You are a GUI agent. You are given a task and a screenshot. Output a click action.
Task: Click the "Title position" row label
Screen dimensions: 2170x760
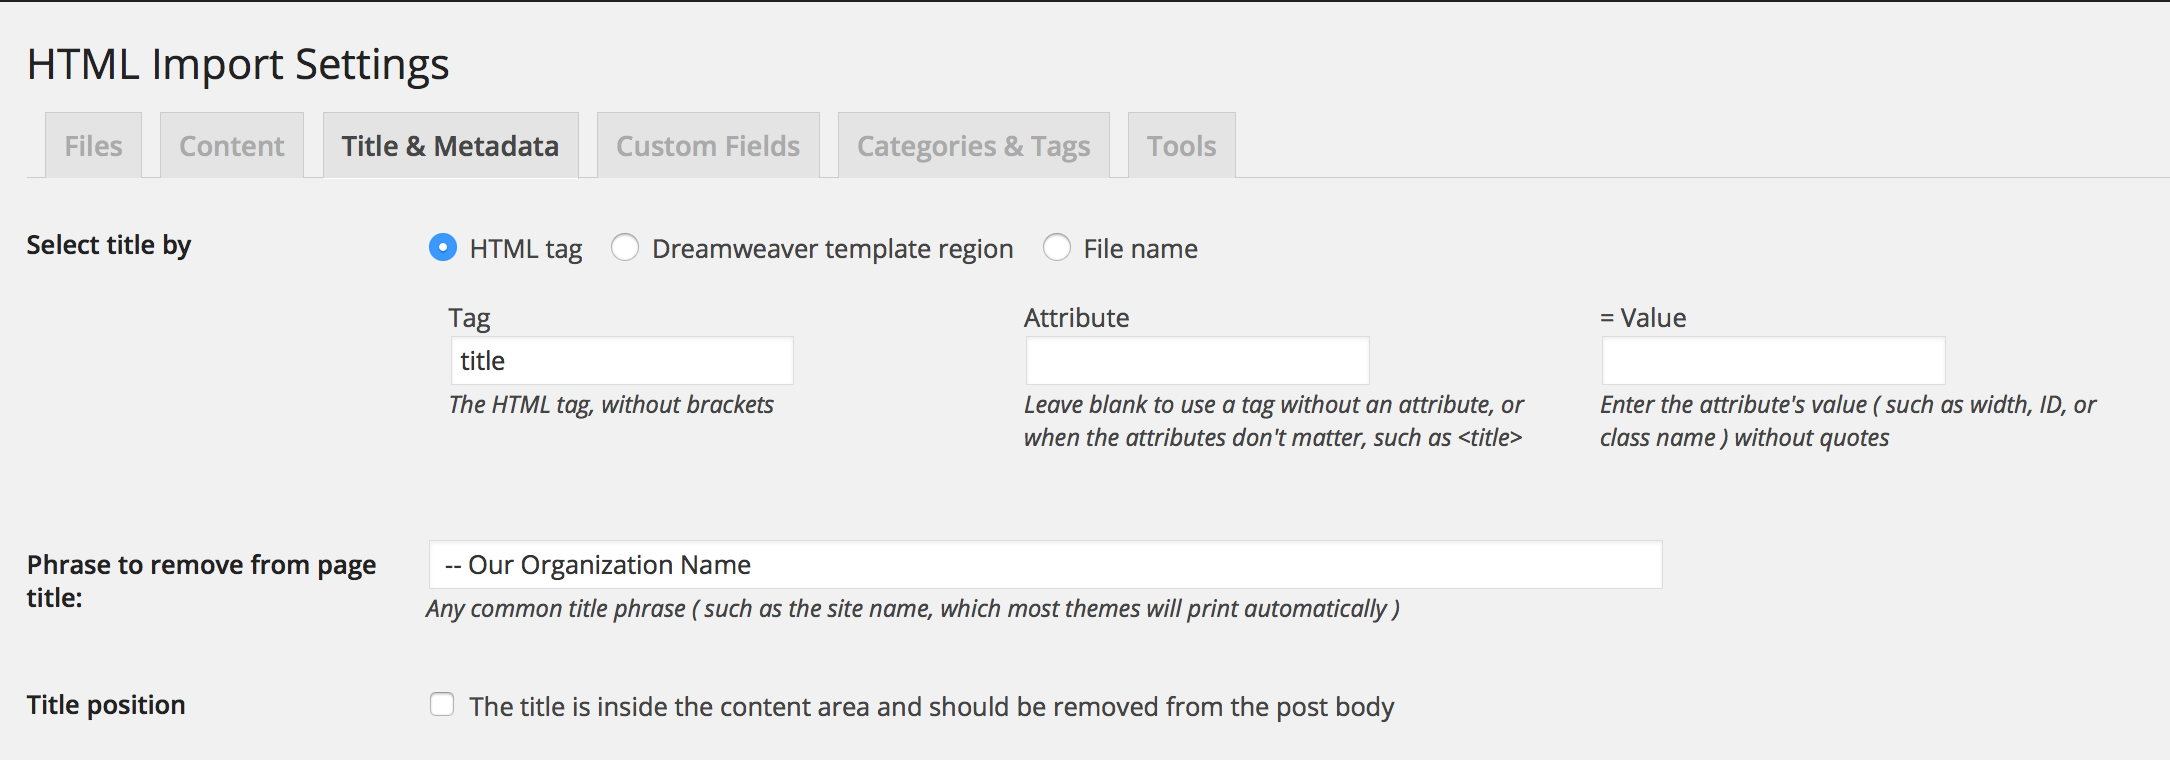pyautogui.click(x=106, y=705)
